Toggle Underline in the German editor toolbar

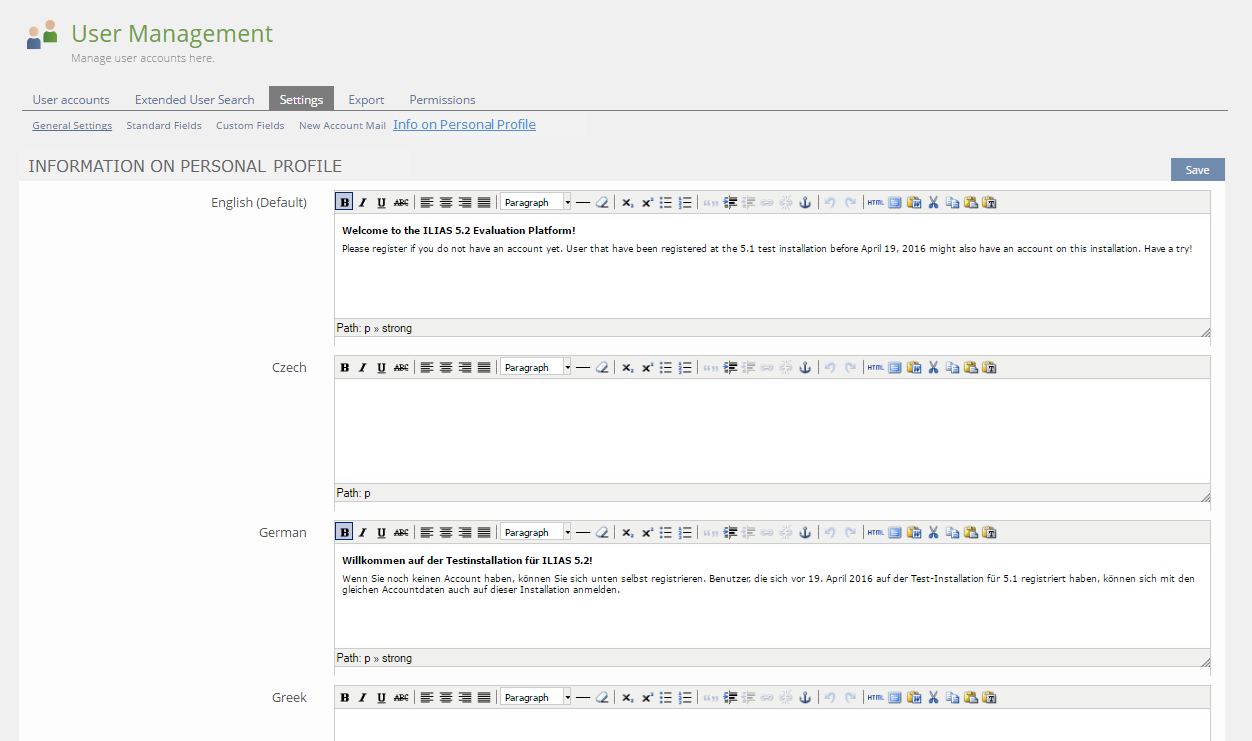tap(382, 532)
